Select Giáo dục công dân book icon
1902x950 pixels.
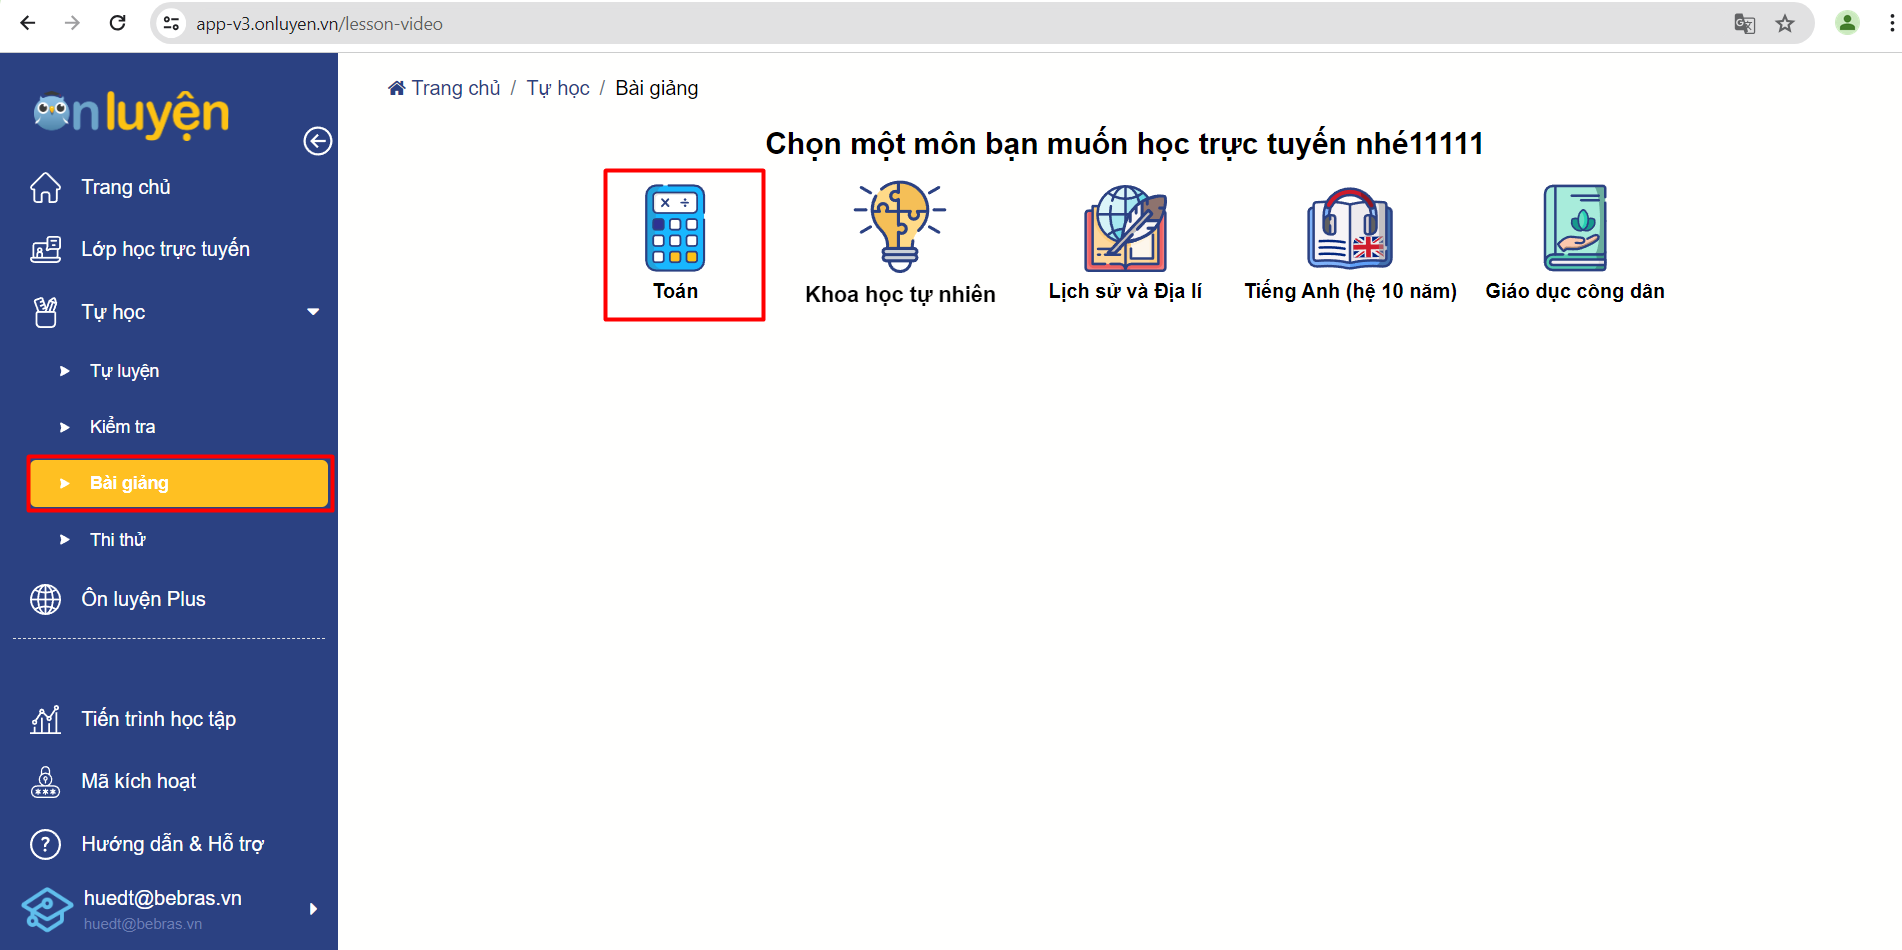1575,228
